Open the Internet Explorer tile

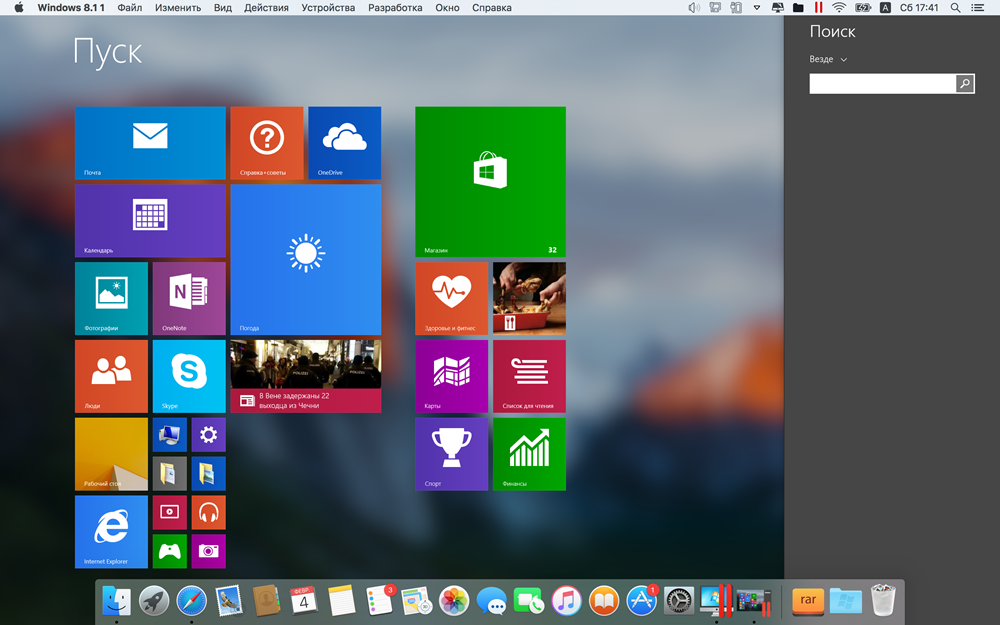point(111,531)
